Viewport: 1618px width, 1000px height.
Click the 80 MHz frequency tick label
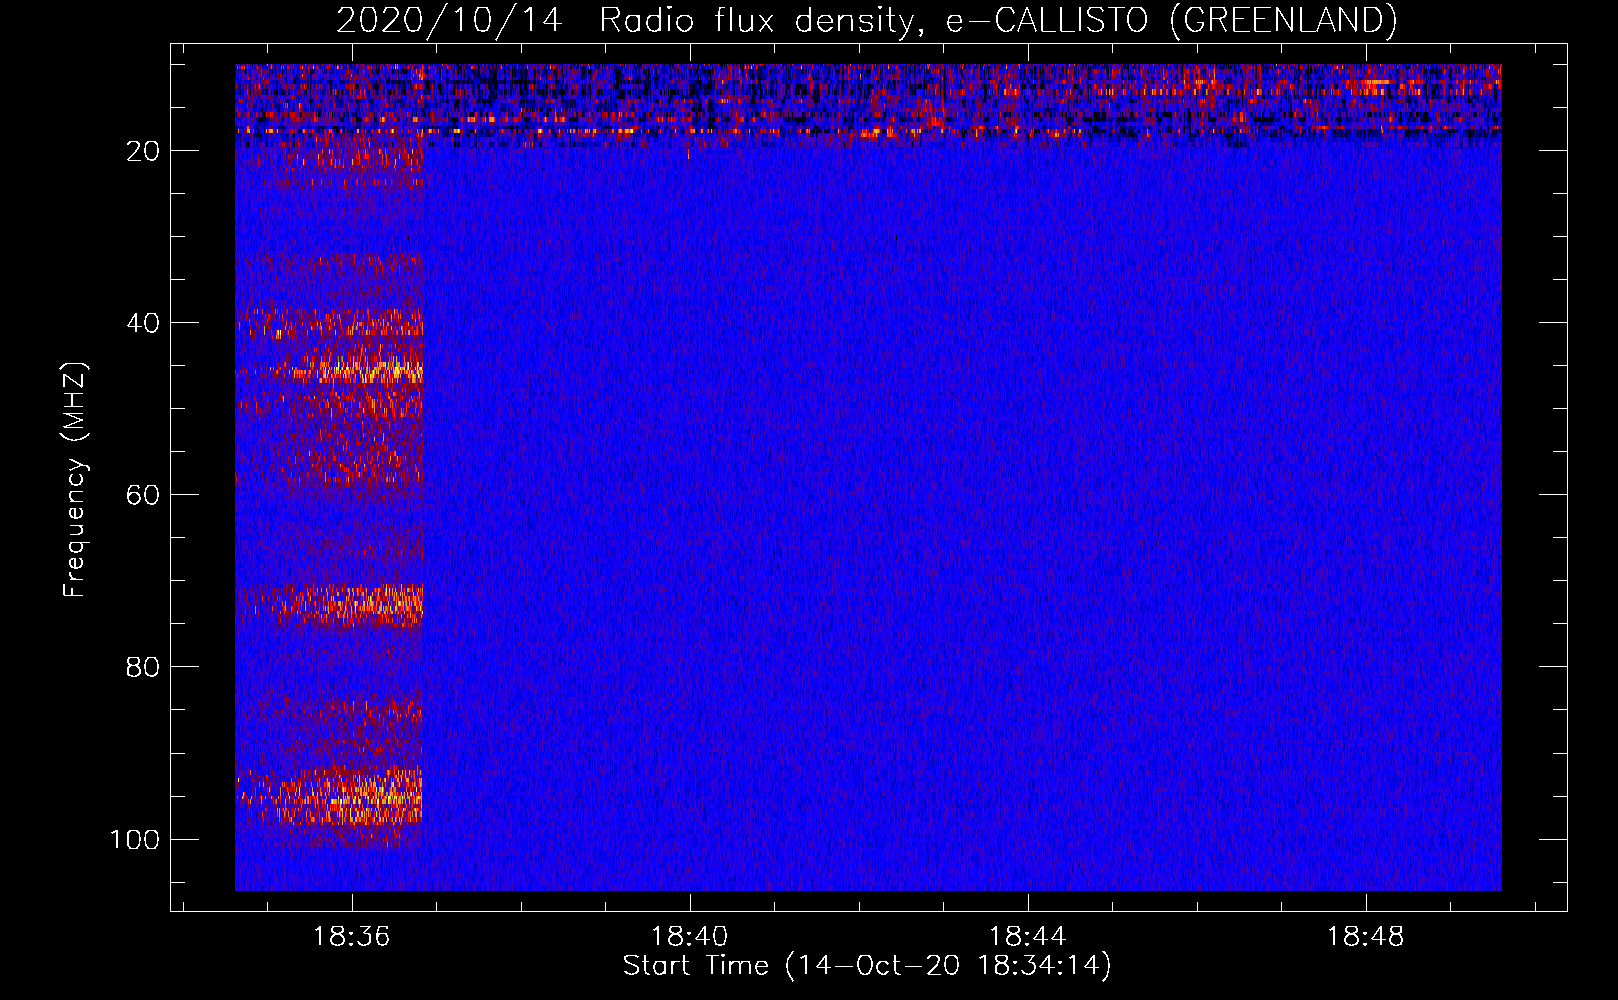point(143,667)
